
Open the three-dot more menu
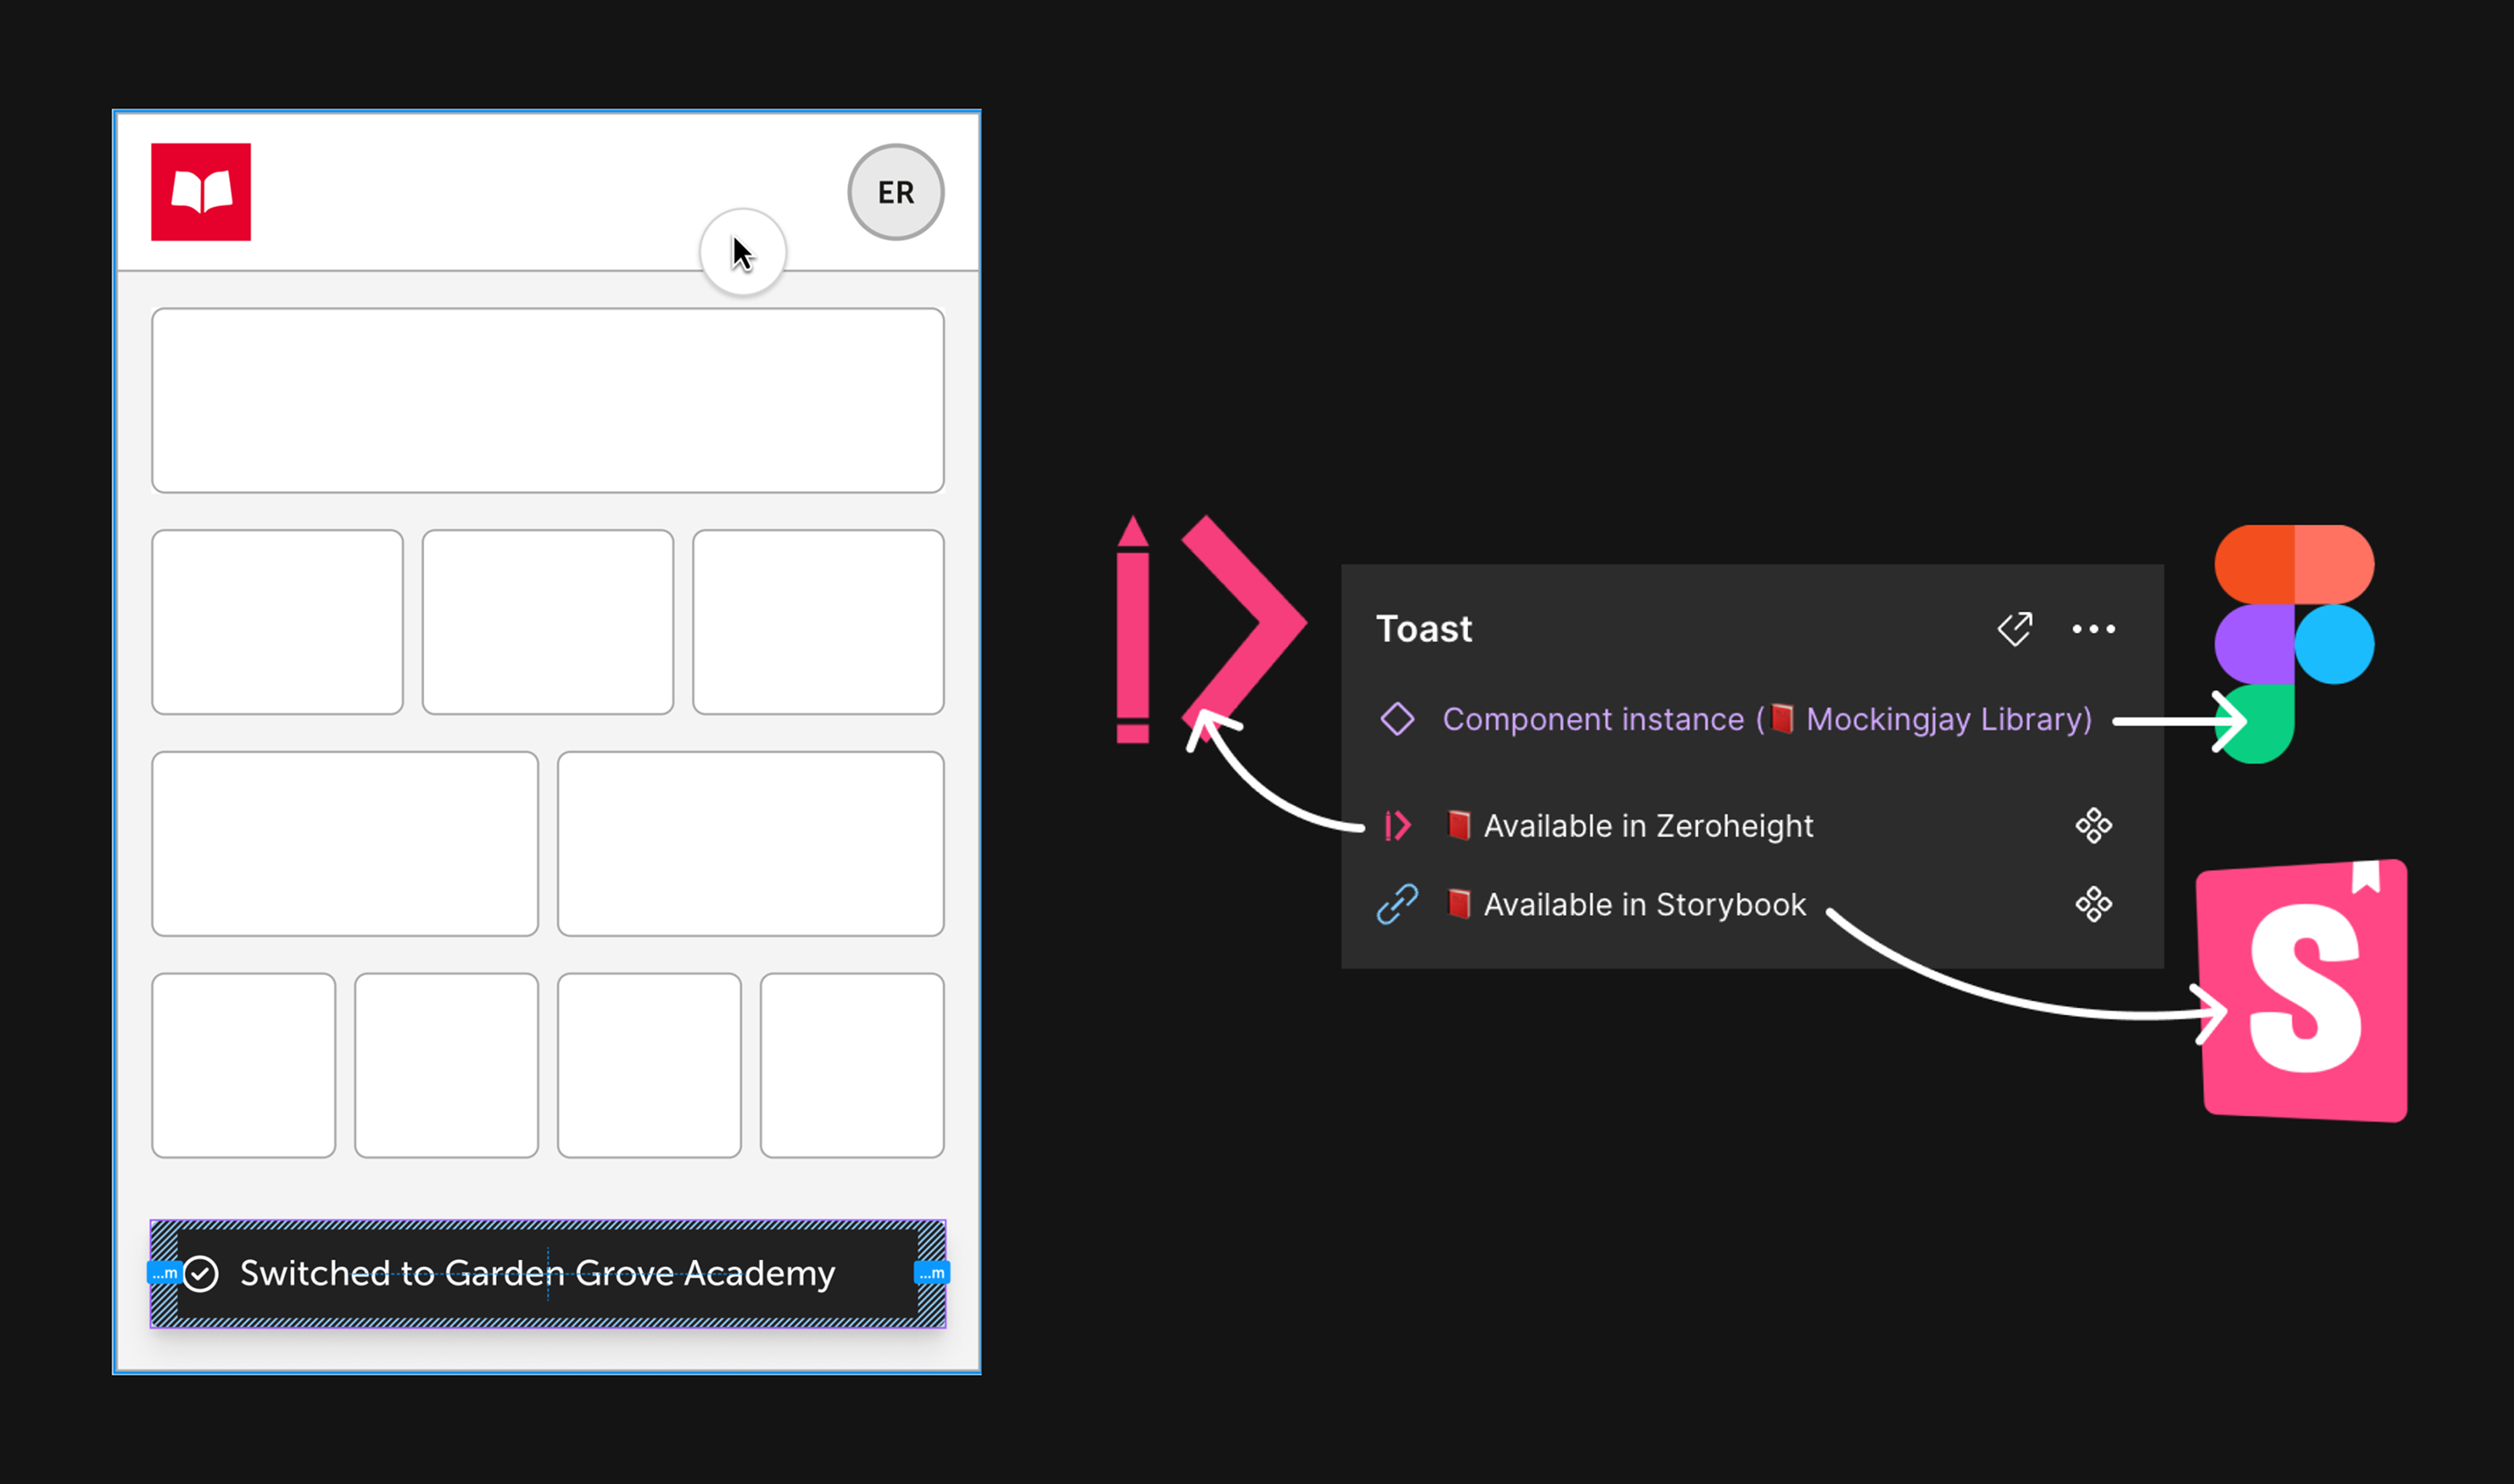click(2092, 629)
